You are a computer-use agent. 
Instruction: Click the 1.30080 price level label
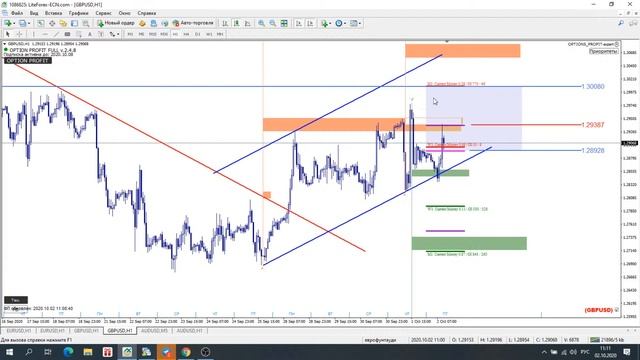(x=593, y=87)
